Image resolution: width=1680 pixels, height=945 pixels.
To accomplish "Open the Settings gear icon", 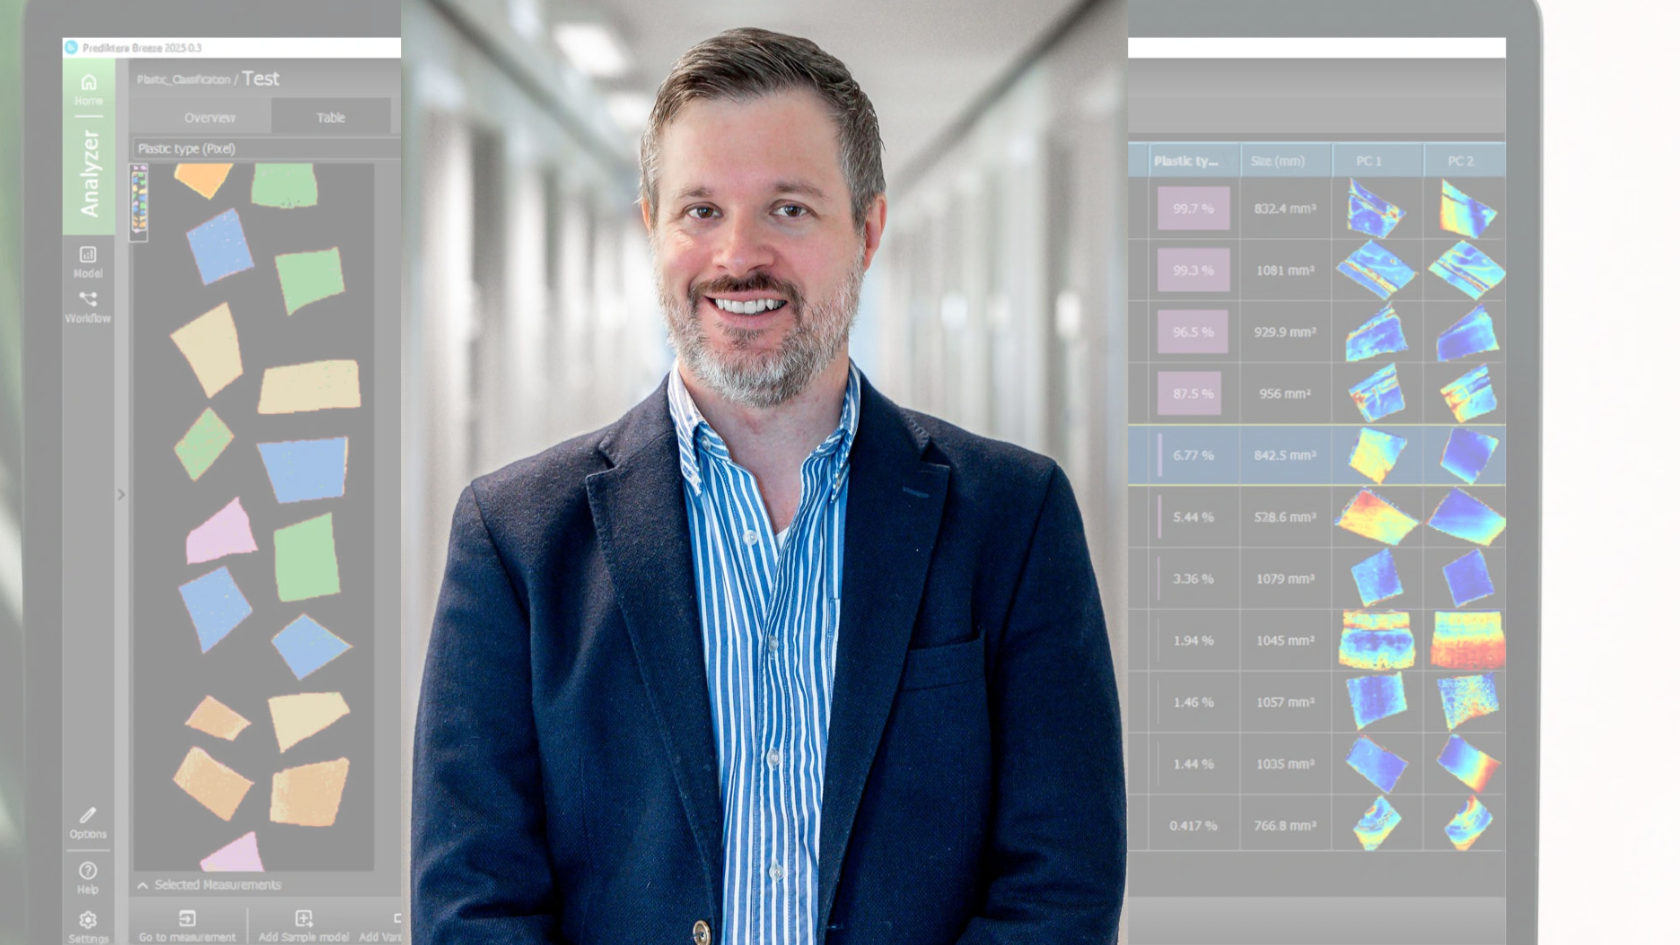I will click(x=88, y=920).
